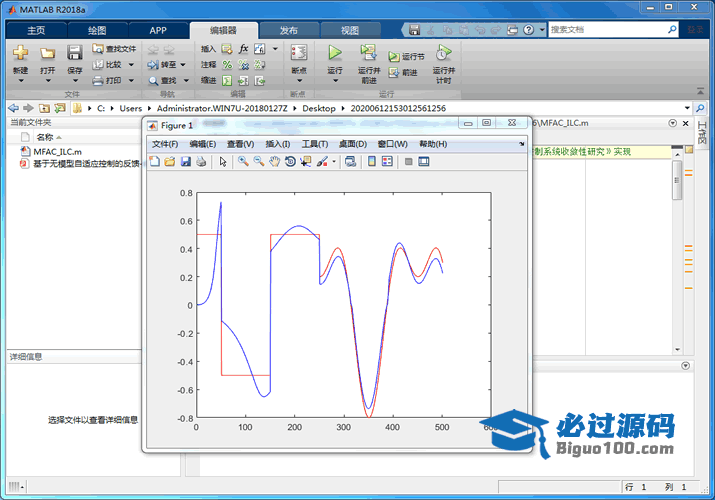Image resolution: width=715 pixels, height=500 pixels.
Task: Open the dropdown arrow below Run (运行)
Action: [335, 81]
